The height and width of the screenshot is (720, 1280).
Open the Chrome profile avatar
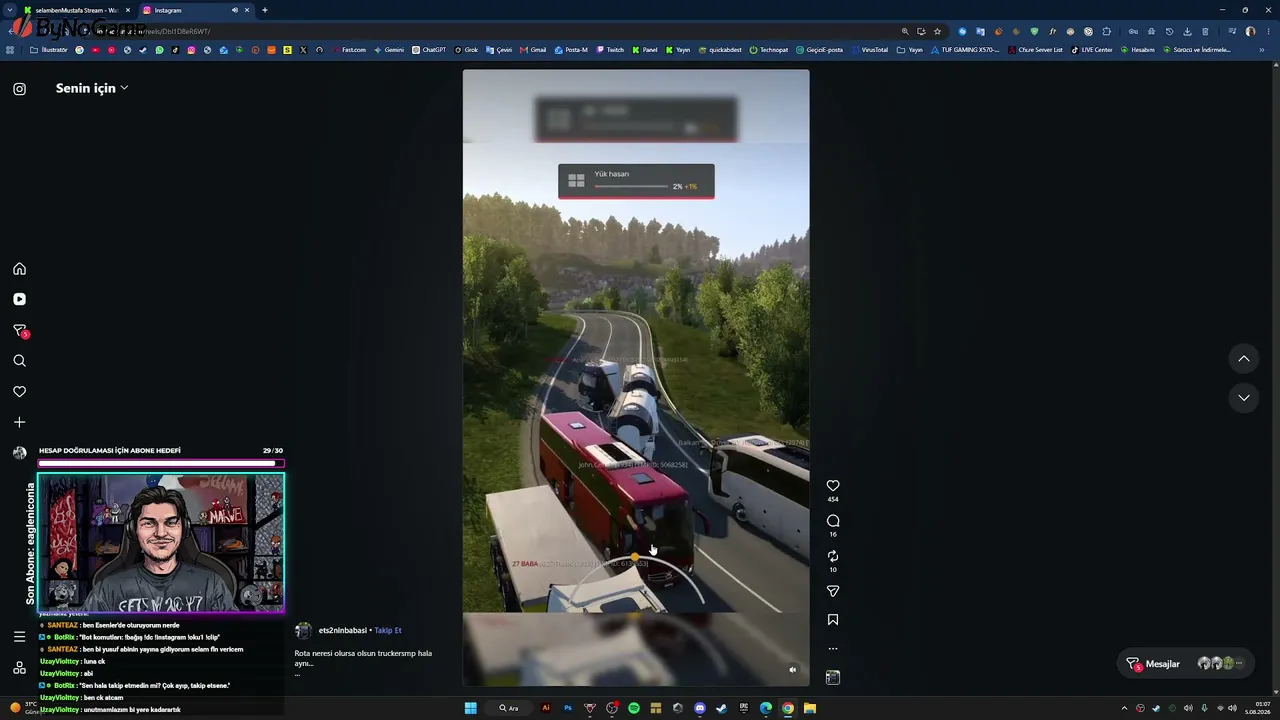1250,32
